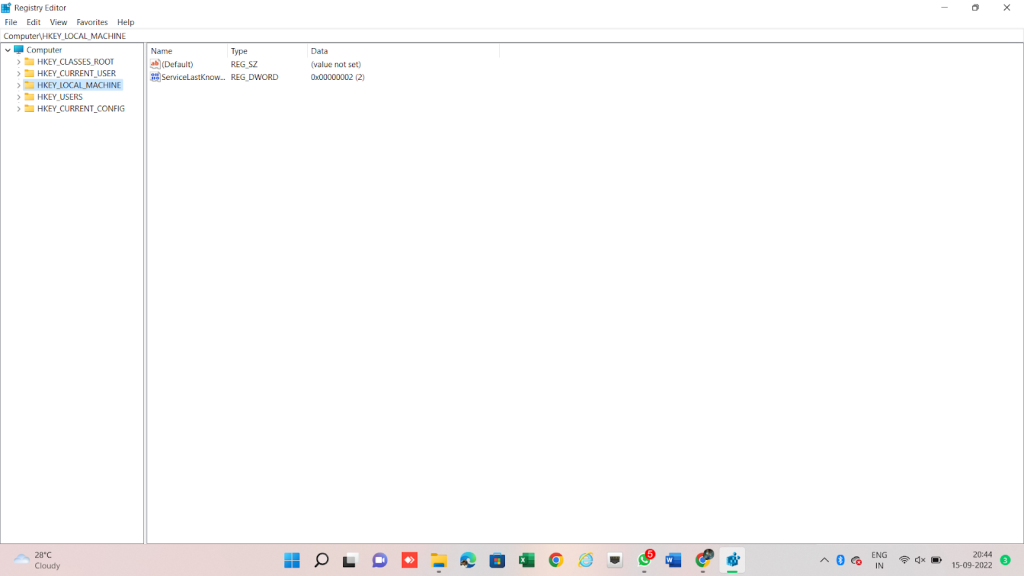Screen dimensions: 1024x576
Task: Click the HKEY_USERS folder icon
Action: click(x=29, y=97)
